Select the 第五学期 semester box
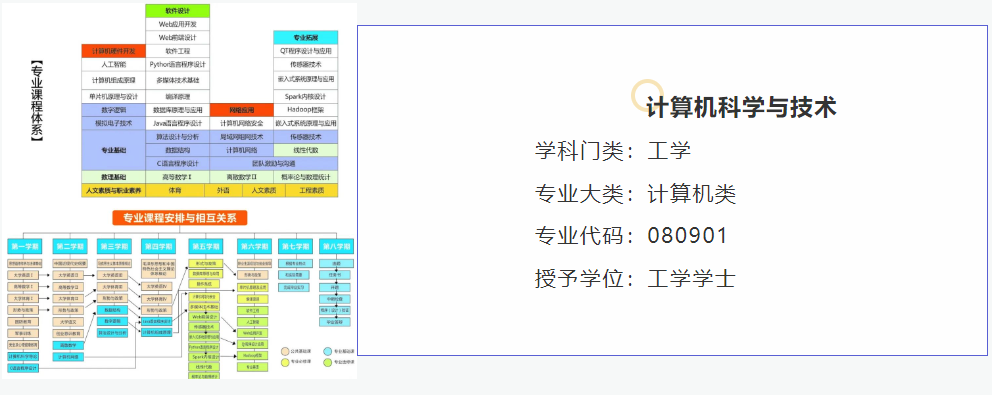 click(x=206, y=246)
